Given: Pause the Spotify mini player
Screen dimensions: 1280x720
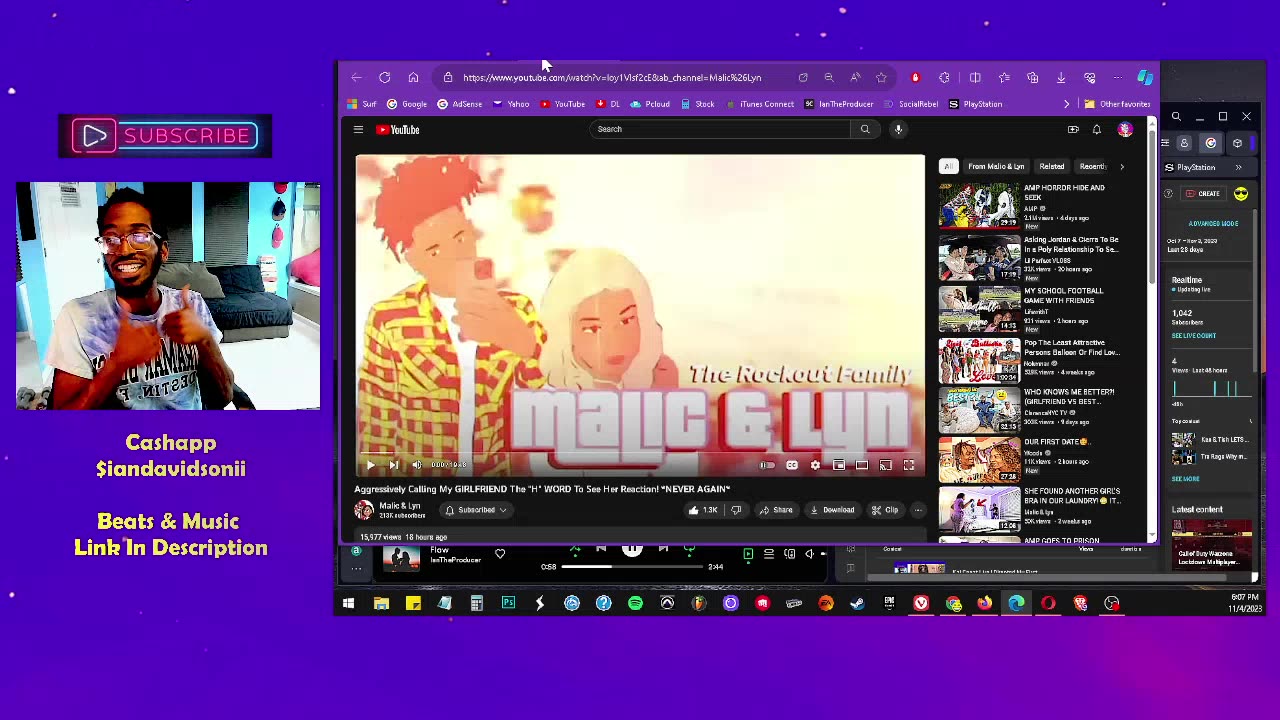Looking at the screenshot, I should pyautogui.click(x=632, y=549).
